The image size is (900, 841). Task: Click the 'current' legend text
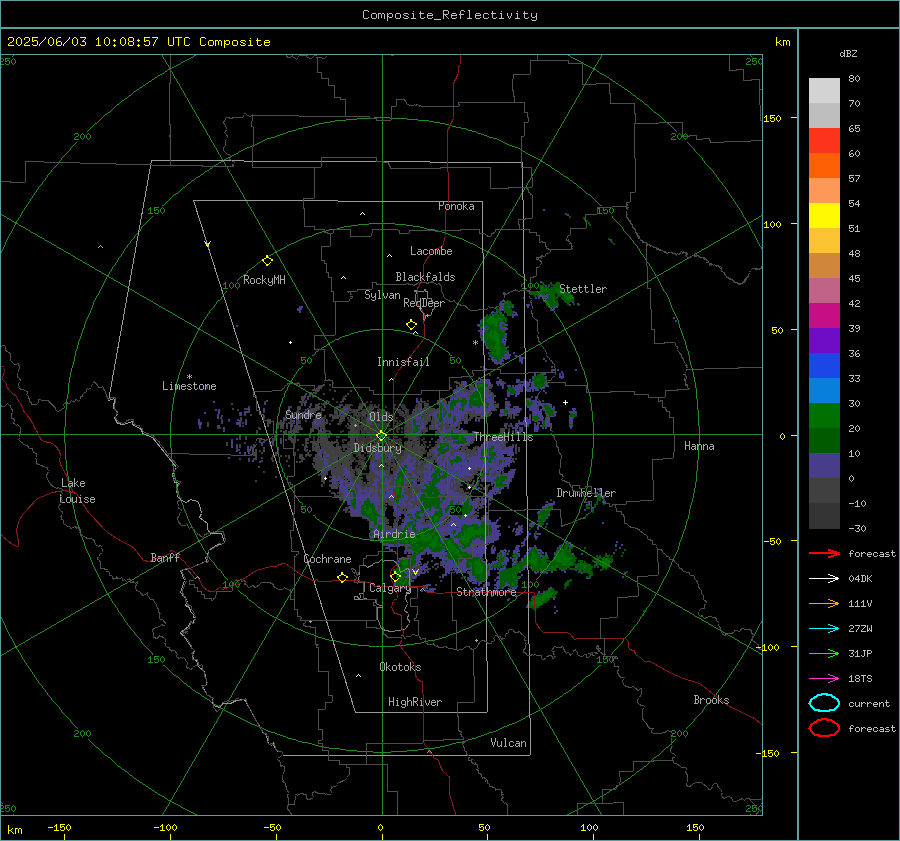(x=869, y=703)
